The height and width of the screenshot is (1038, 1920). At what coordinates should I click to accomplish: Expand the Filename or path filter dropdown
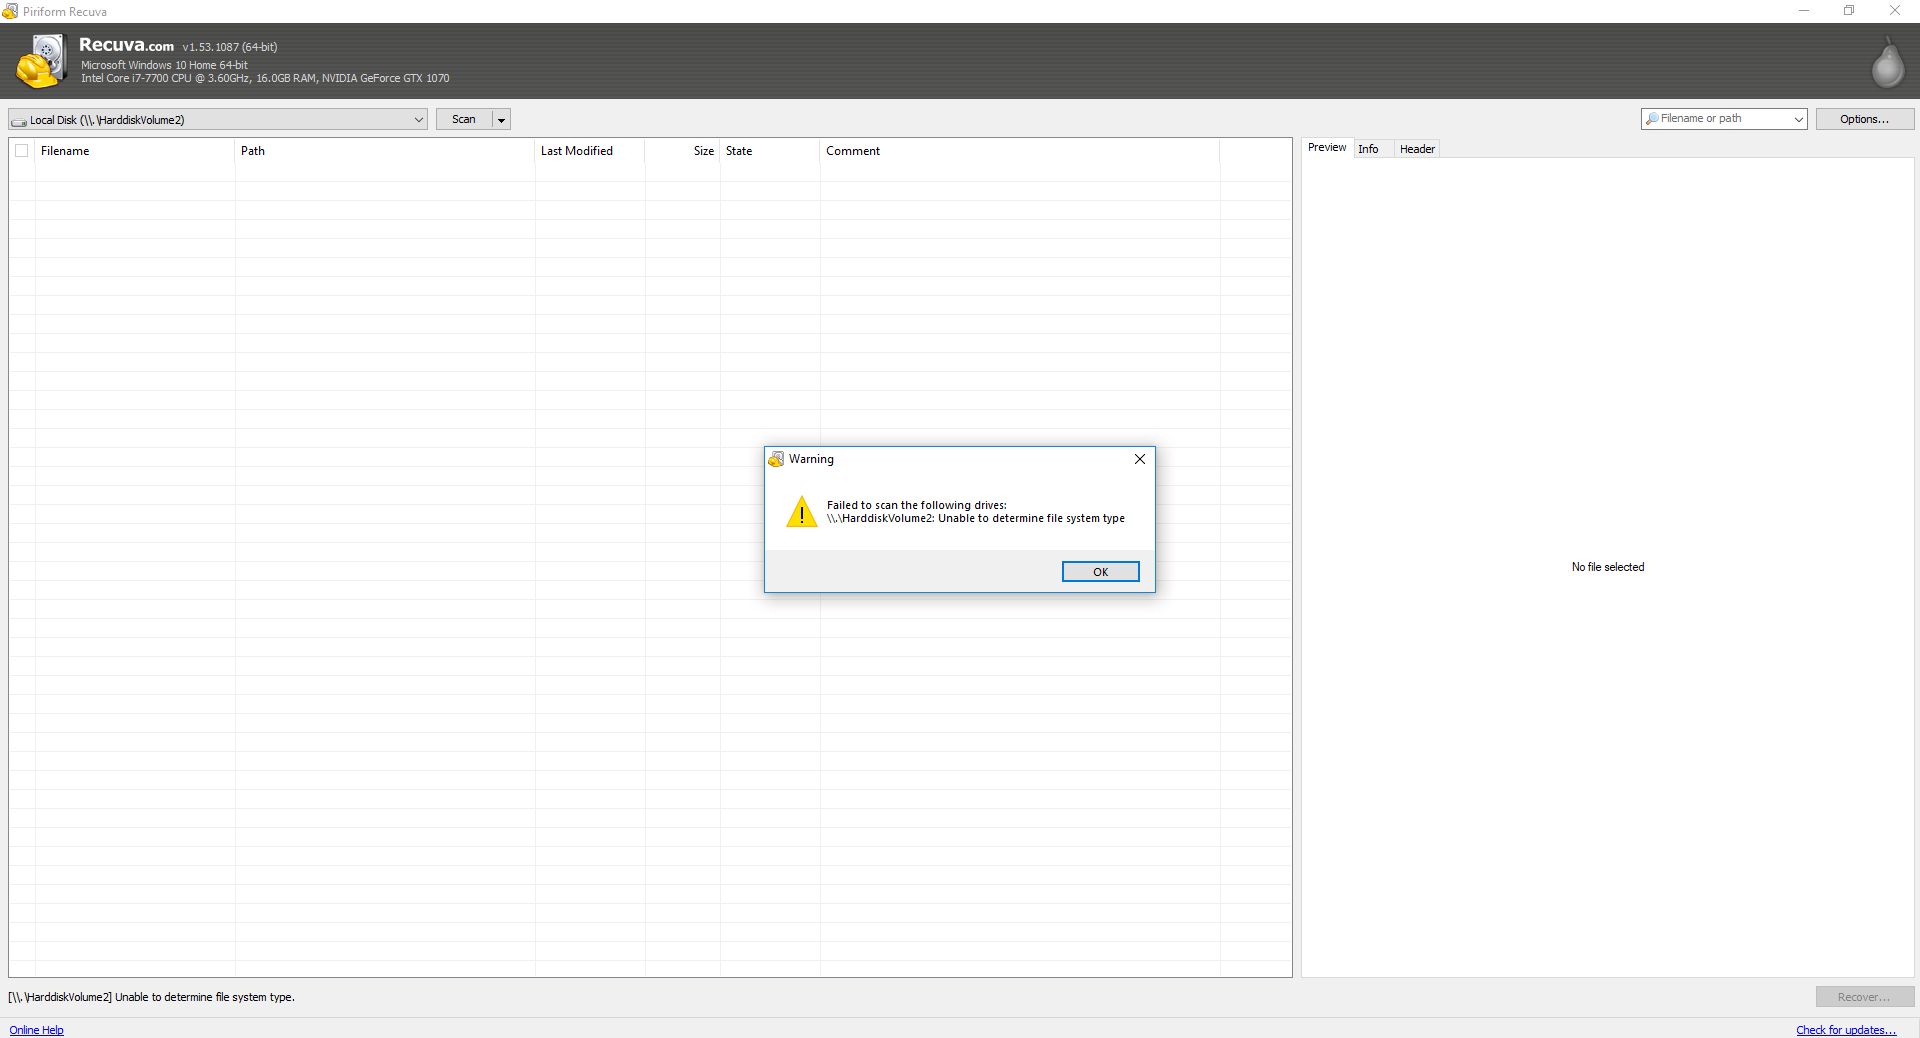pos(1798,119)
